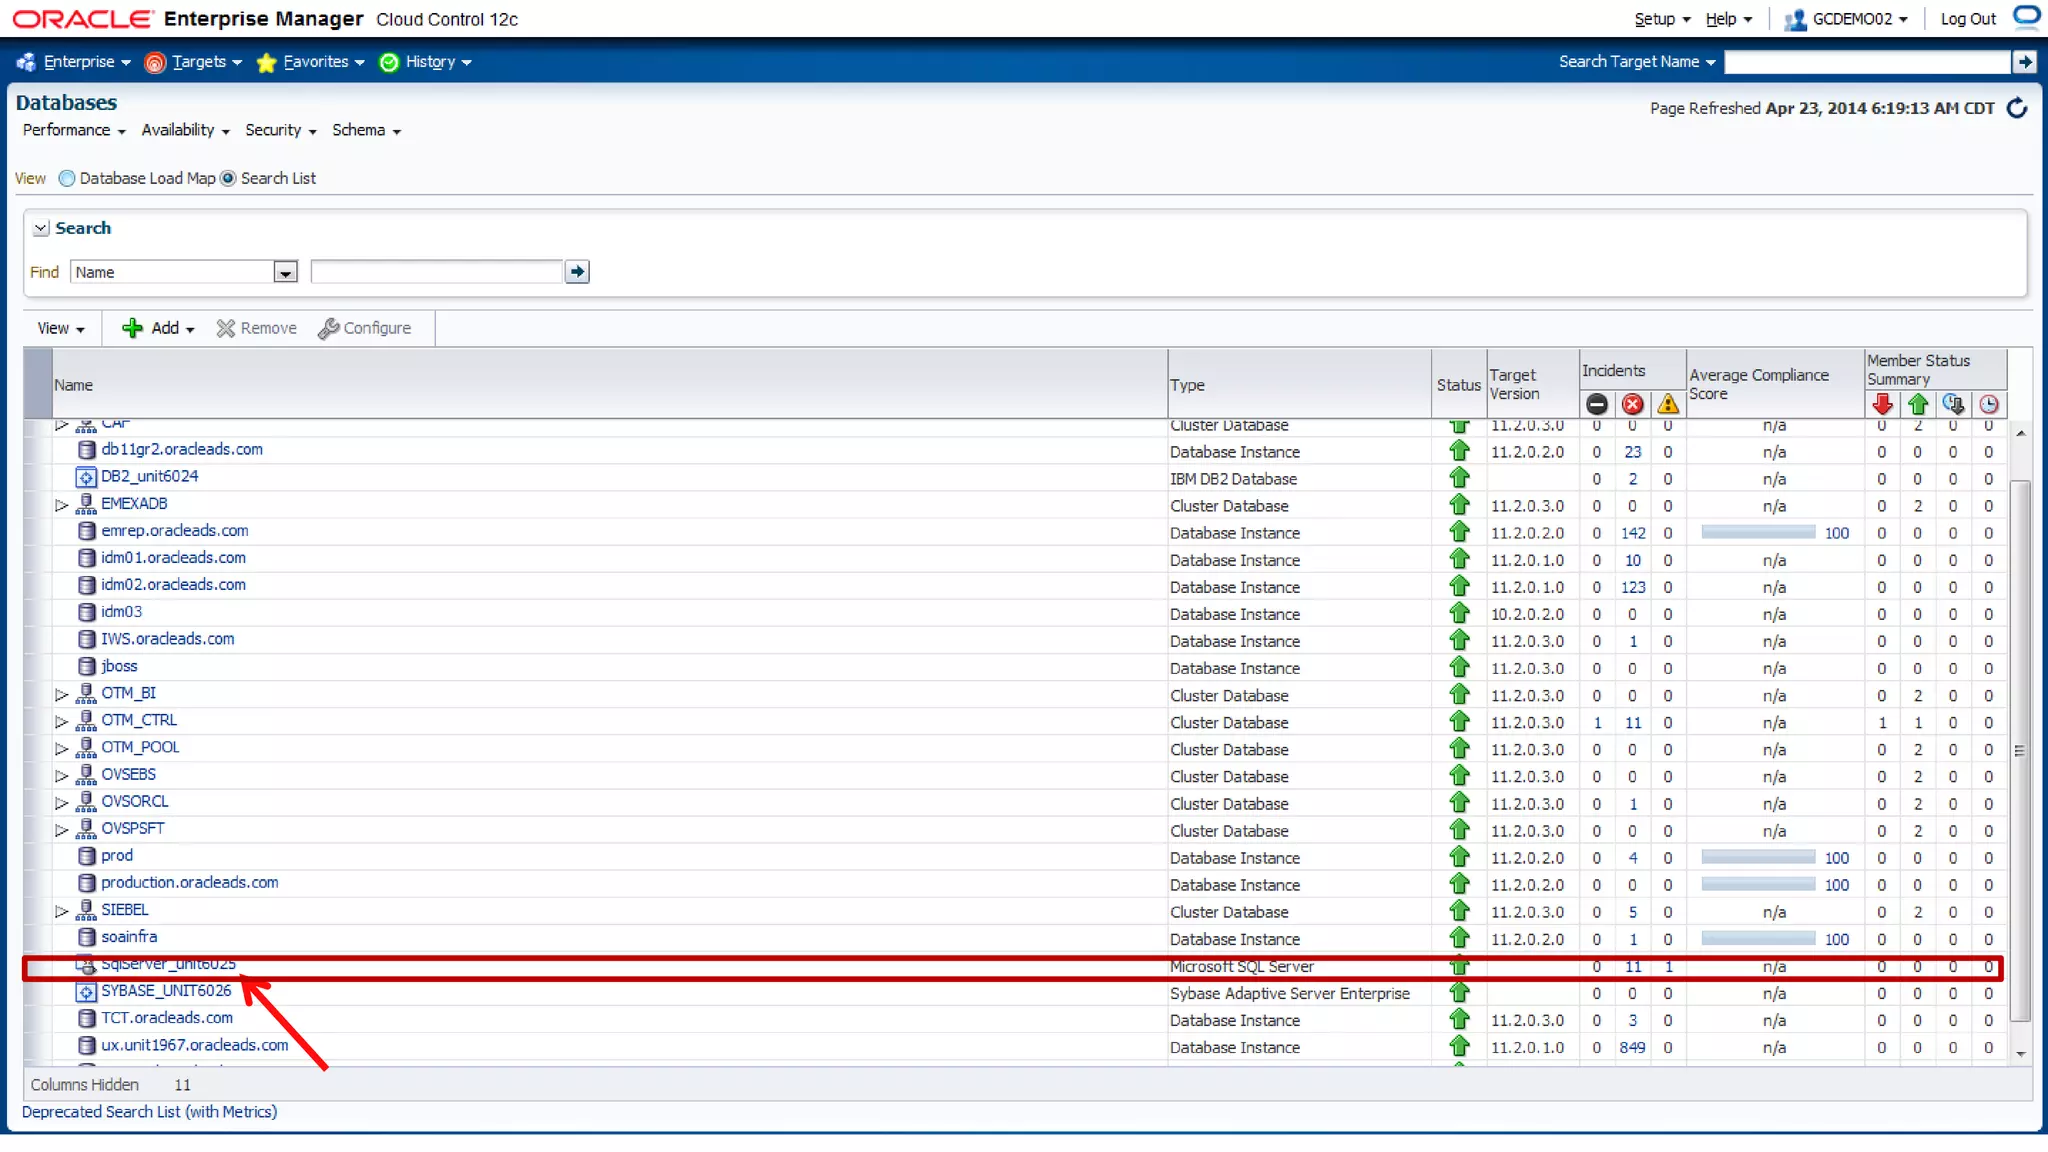This screenshot has width=2048, height=1152.
Task: Click the 142 incidents link for emrep
Action: [1633, 533]
